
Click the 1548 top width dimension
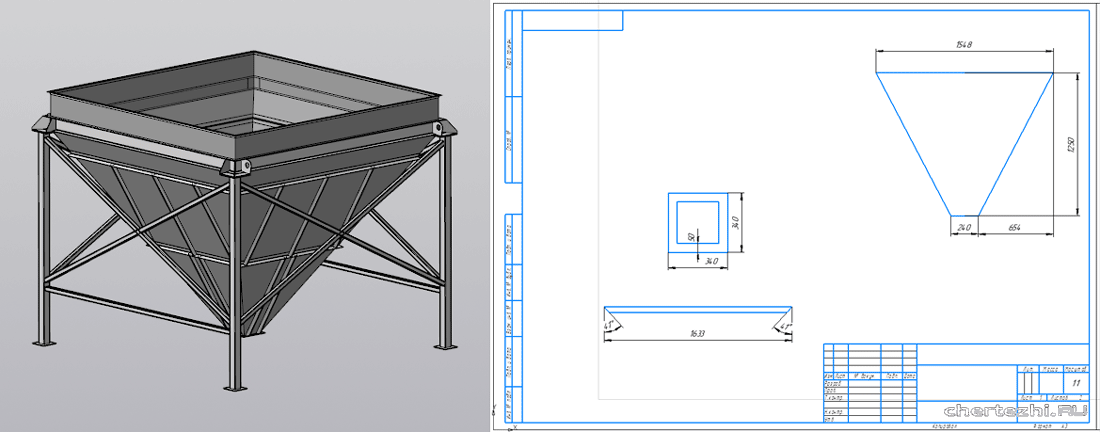click(964, 45)
